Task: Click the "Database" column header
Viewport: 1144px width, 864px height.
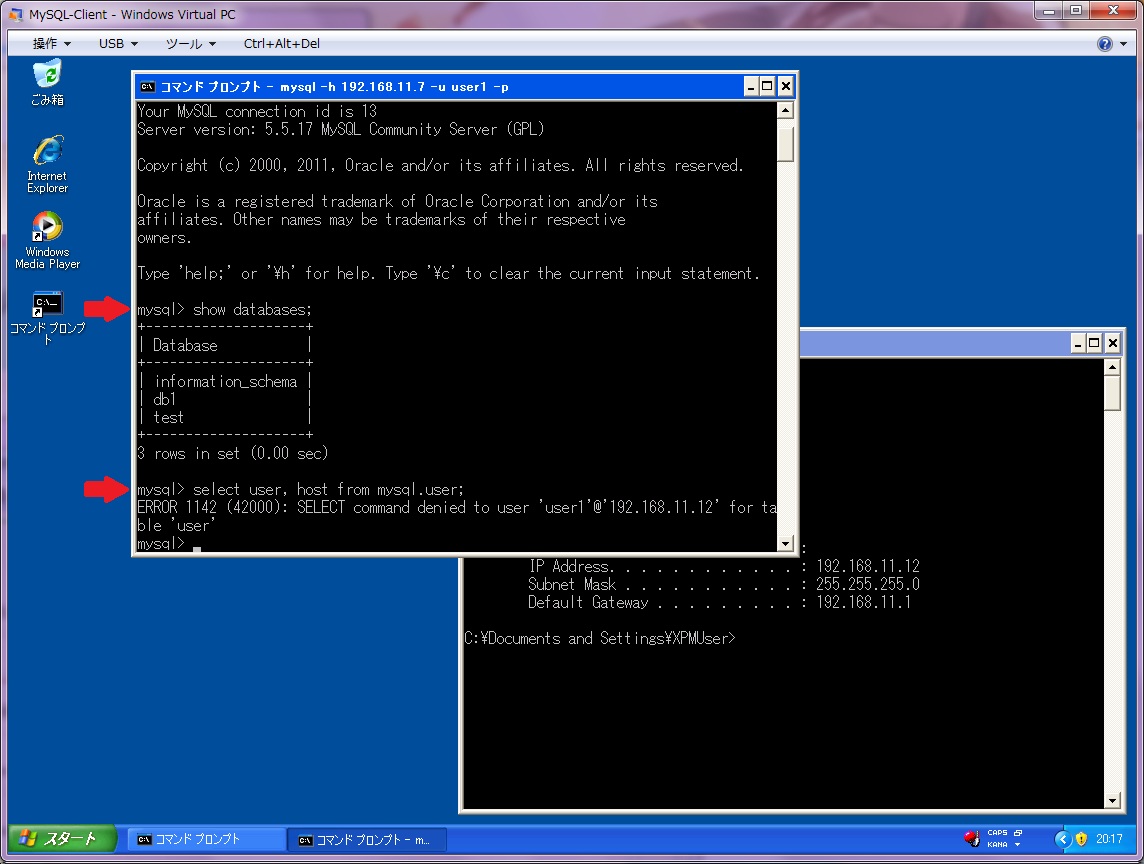Action: click(185, 345)
